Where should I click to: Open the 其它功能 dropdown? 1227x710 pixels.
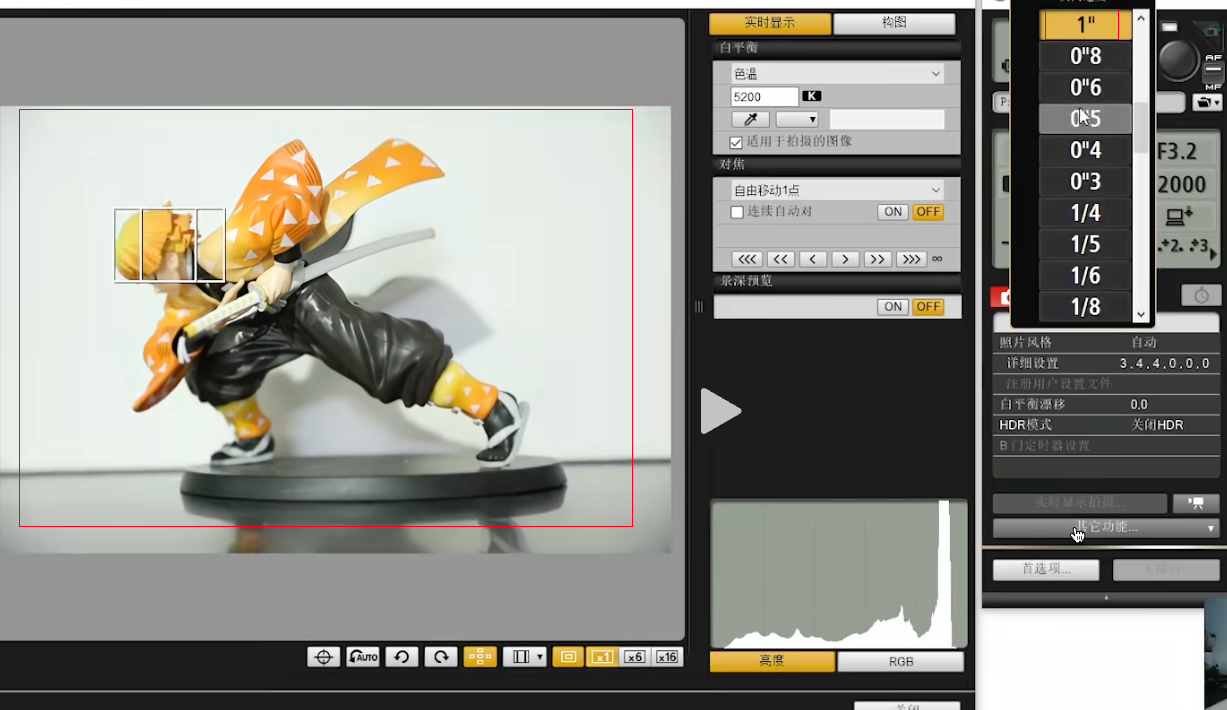click(x=1106, y=527)
